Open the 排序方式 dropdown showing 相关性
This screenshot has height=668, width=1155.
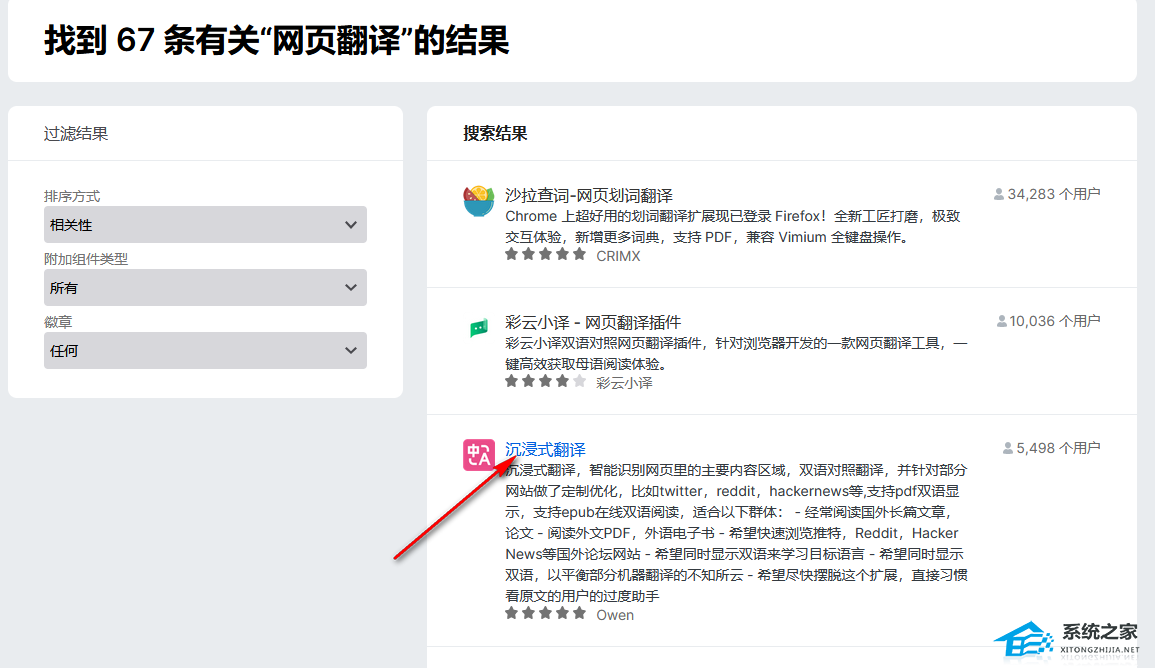205,225
